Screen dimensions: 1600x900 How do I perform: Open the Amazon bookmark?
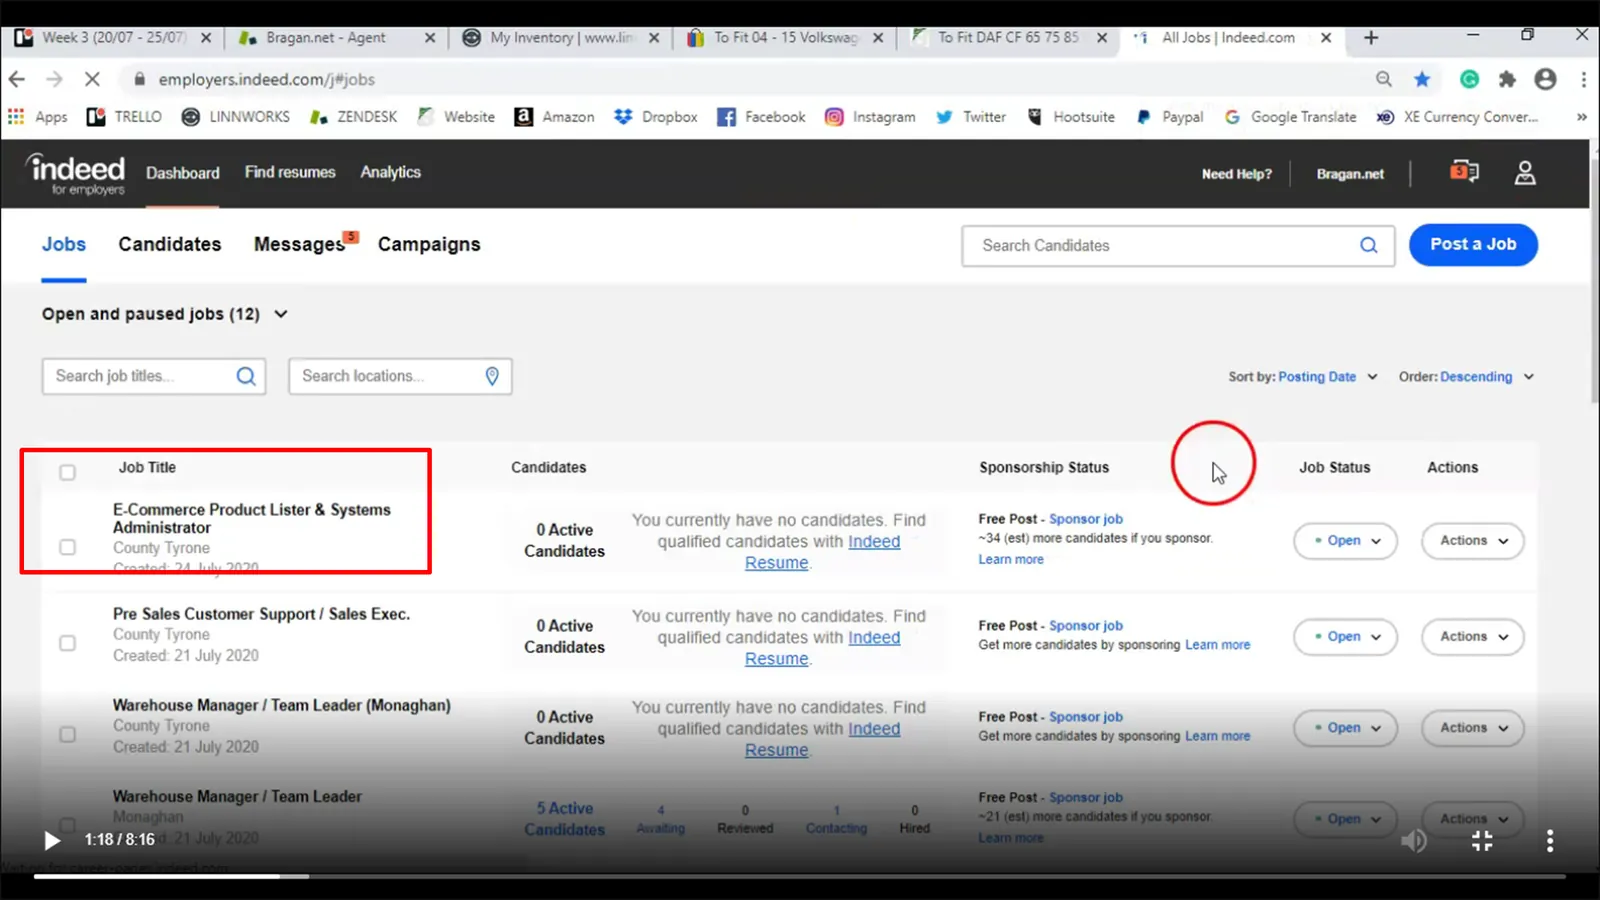pyautogui.click(x=554, y=117)
